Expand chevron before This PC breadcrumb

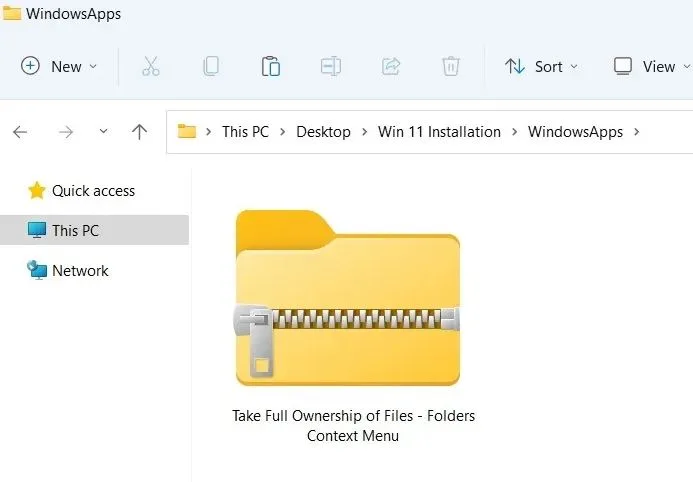click(209, 132)
